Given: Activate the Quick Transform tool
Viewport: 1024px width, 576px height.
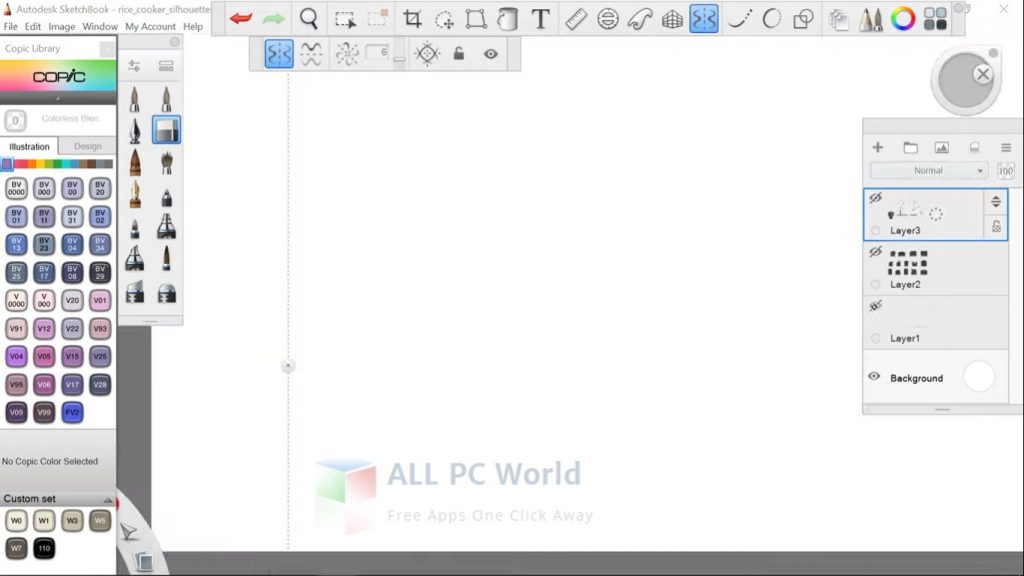Looking at the screenshot, I should tap(444, 20).
